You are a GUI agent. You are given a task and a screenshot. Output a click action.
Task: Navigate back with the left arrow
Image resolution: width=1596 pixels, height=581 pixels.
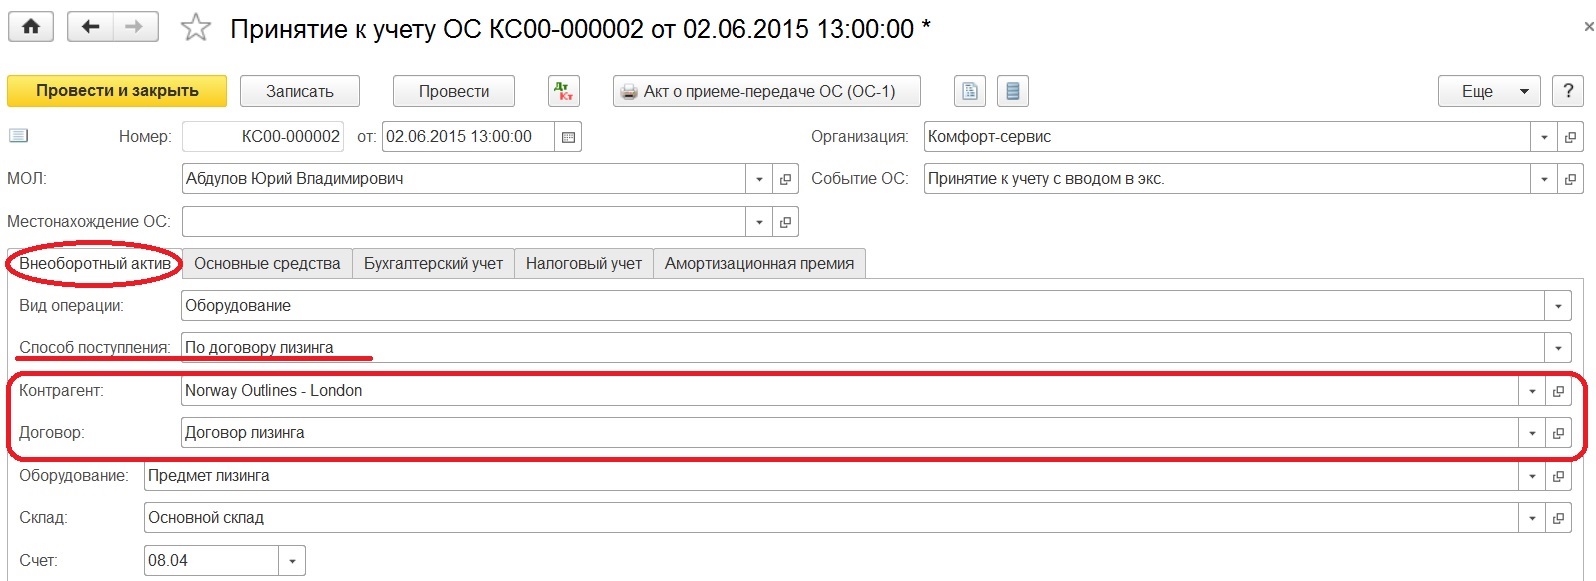click(90, 27)
